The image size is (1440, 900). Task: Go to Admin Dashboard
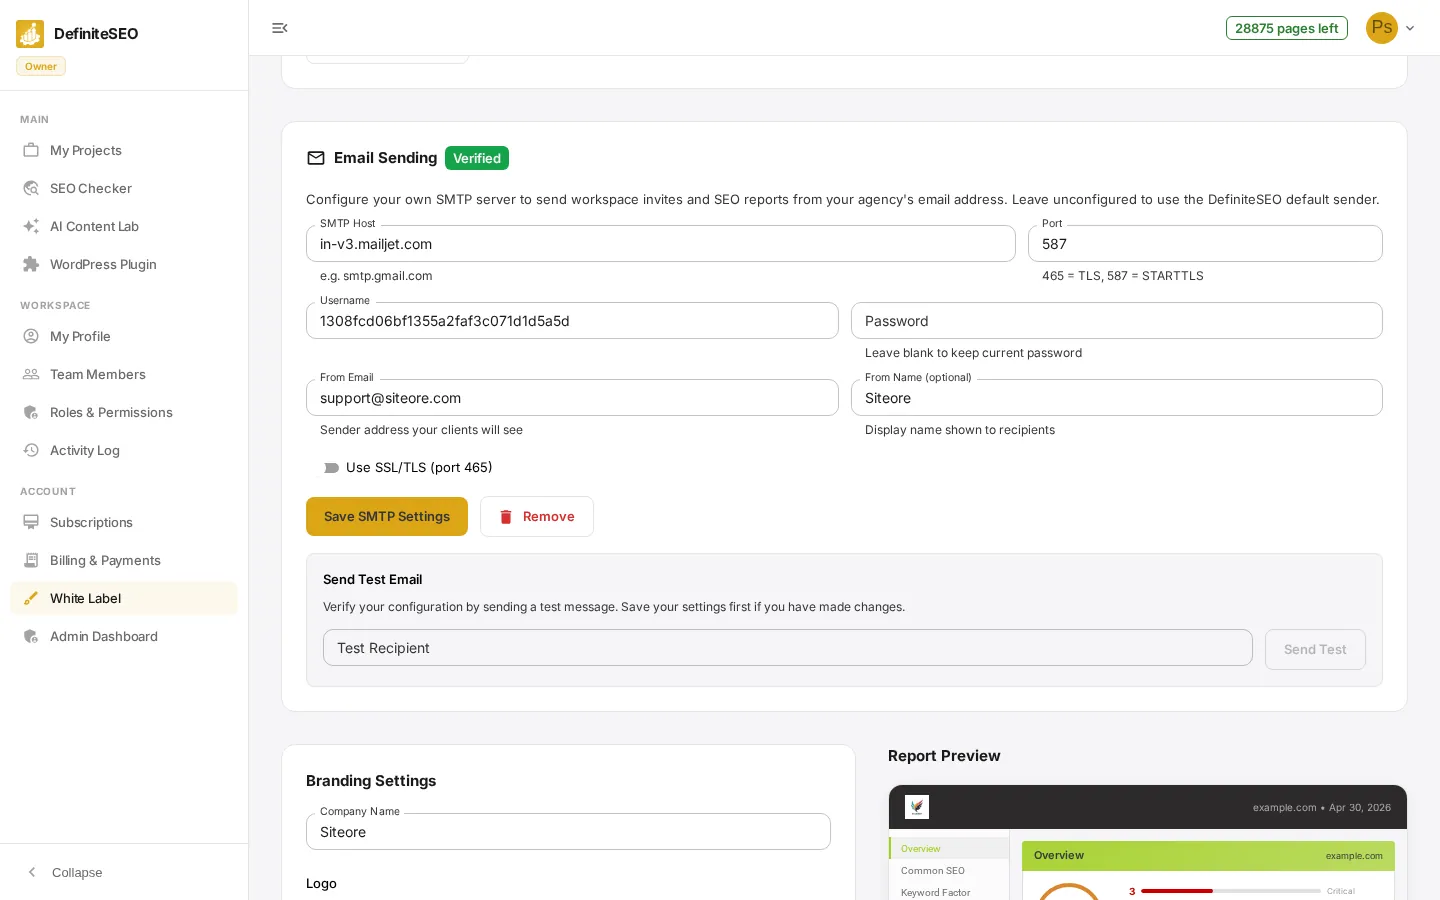tap(124, 636)
